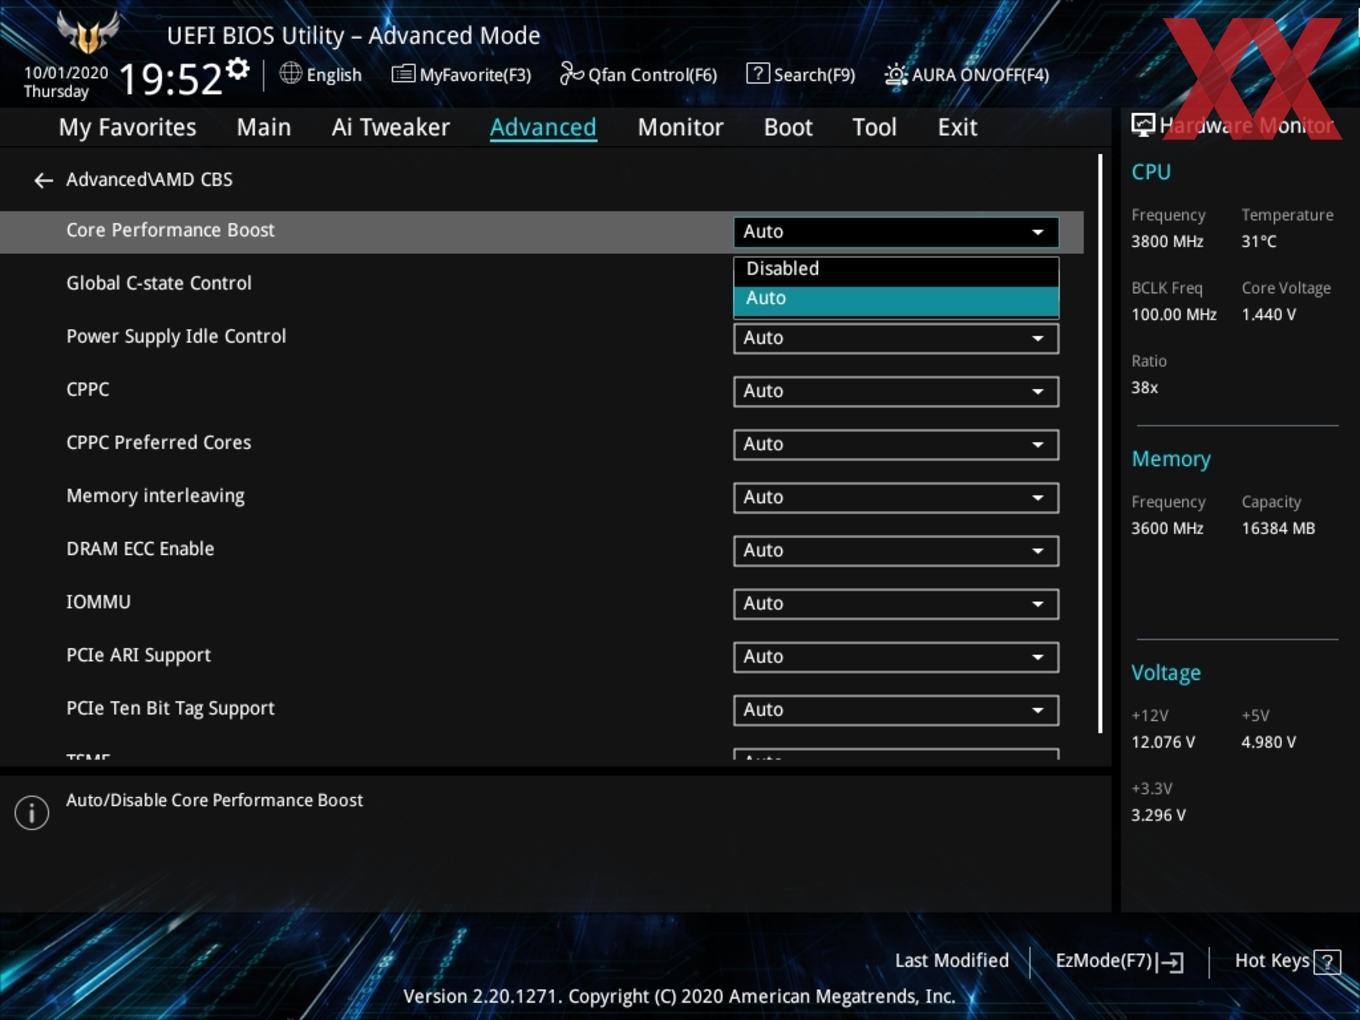Click the 10/01/2020 date text
Viewport: 1360px width, 1020px height.
click(66, 73)
